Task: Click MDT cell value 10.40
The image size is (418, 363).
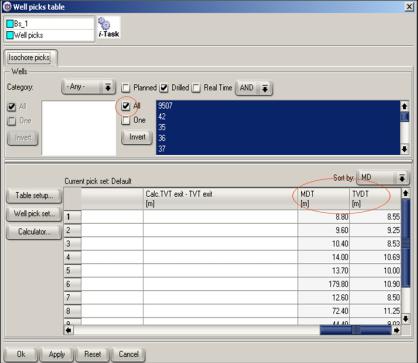Action: point(324,243)
